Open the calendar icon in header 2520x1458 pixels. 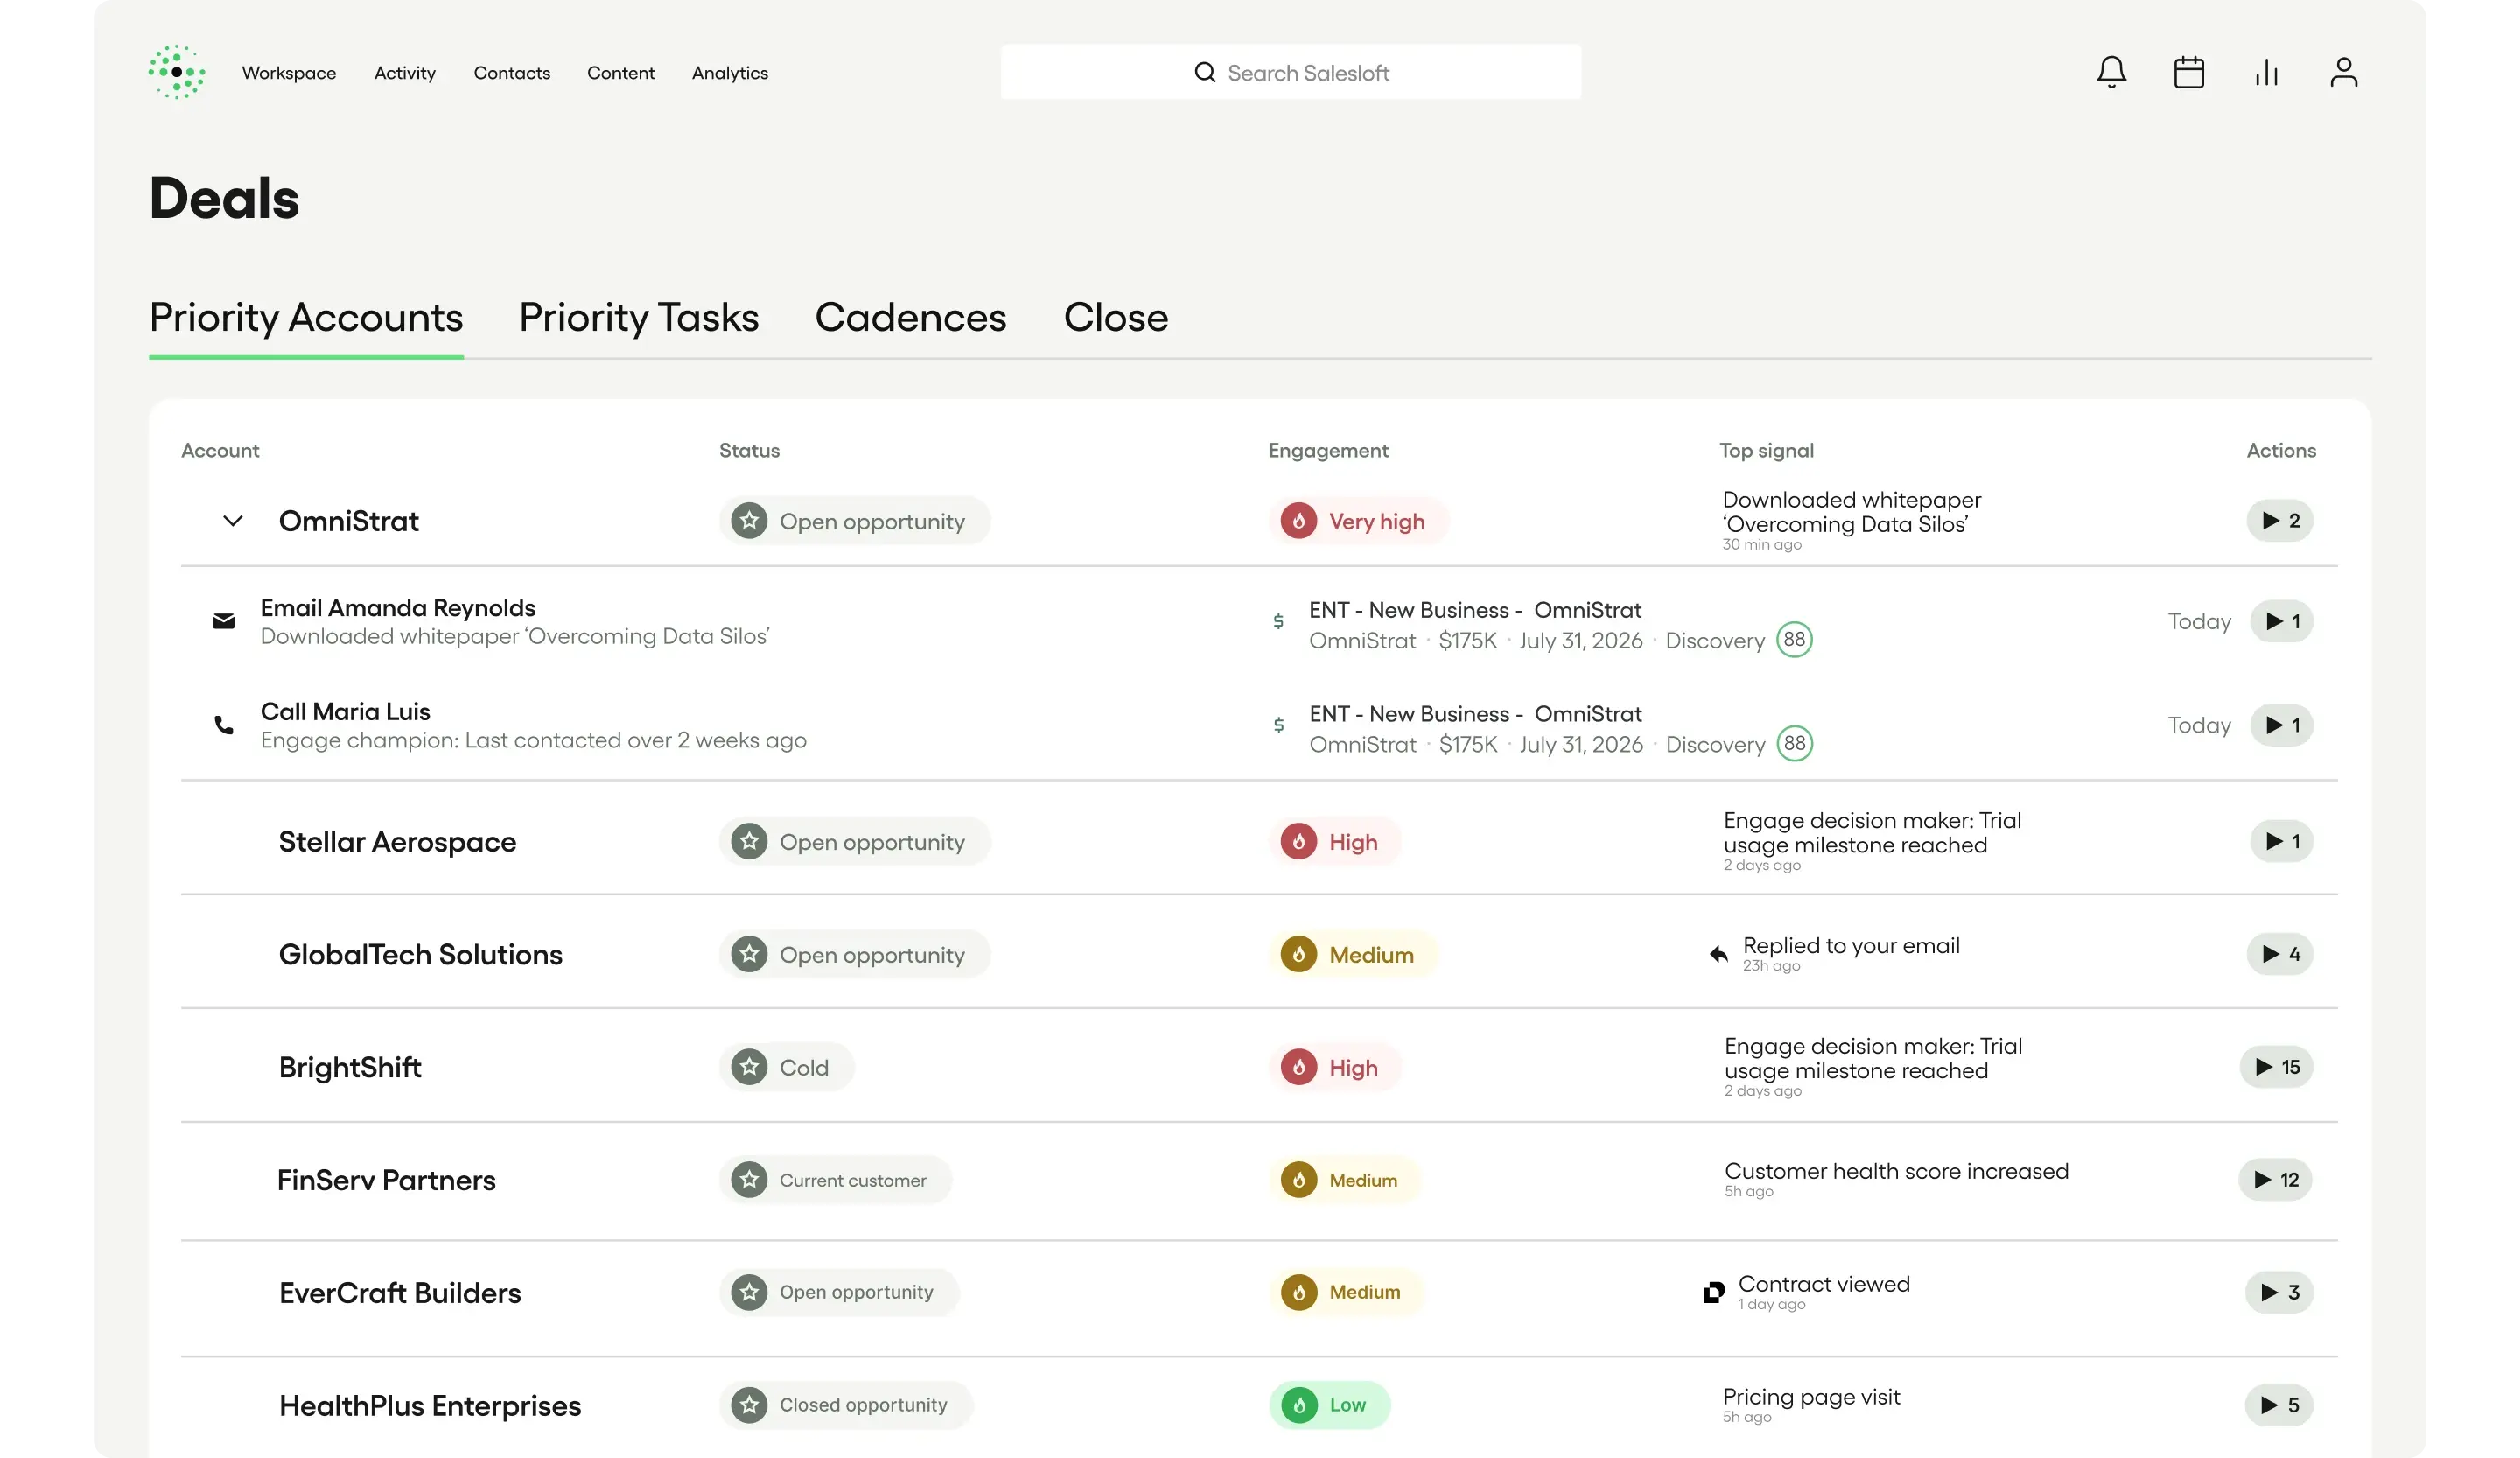(2188, 72)
